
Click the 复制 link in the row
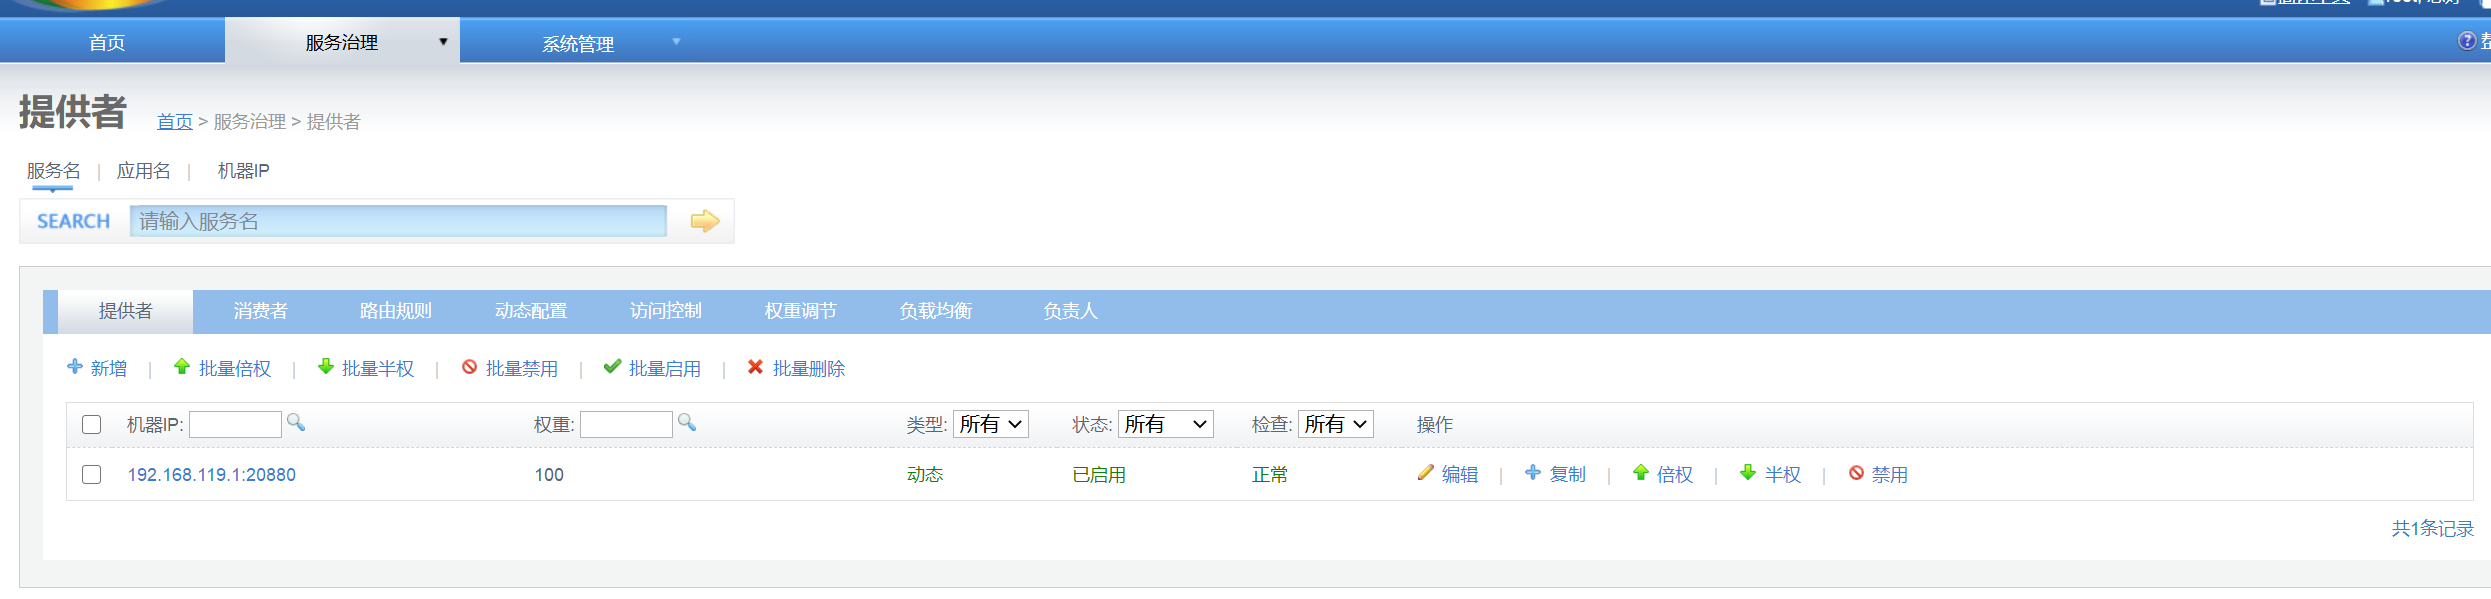[x=1568, y=475]
